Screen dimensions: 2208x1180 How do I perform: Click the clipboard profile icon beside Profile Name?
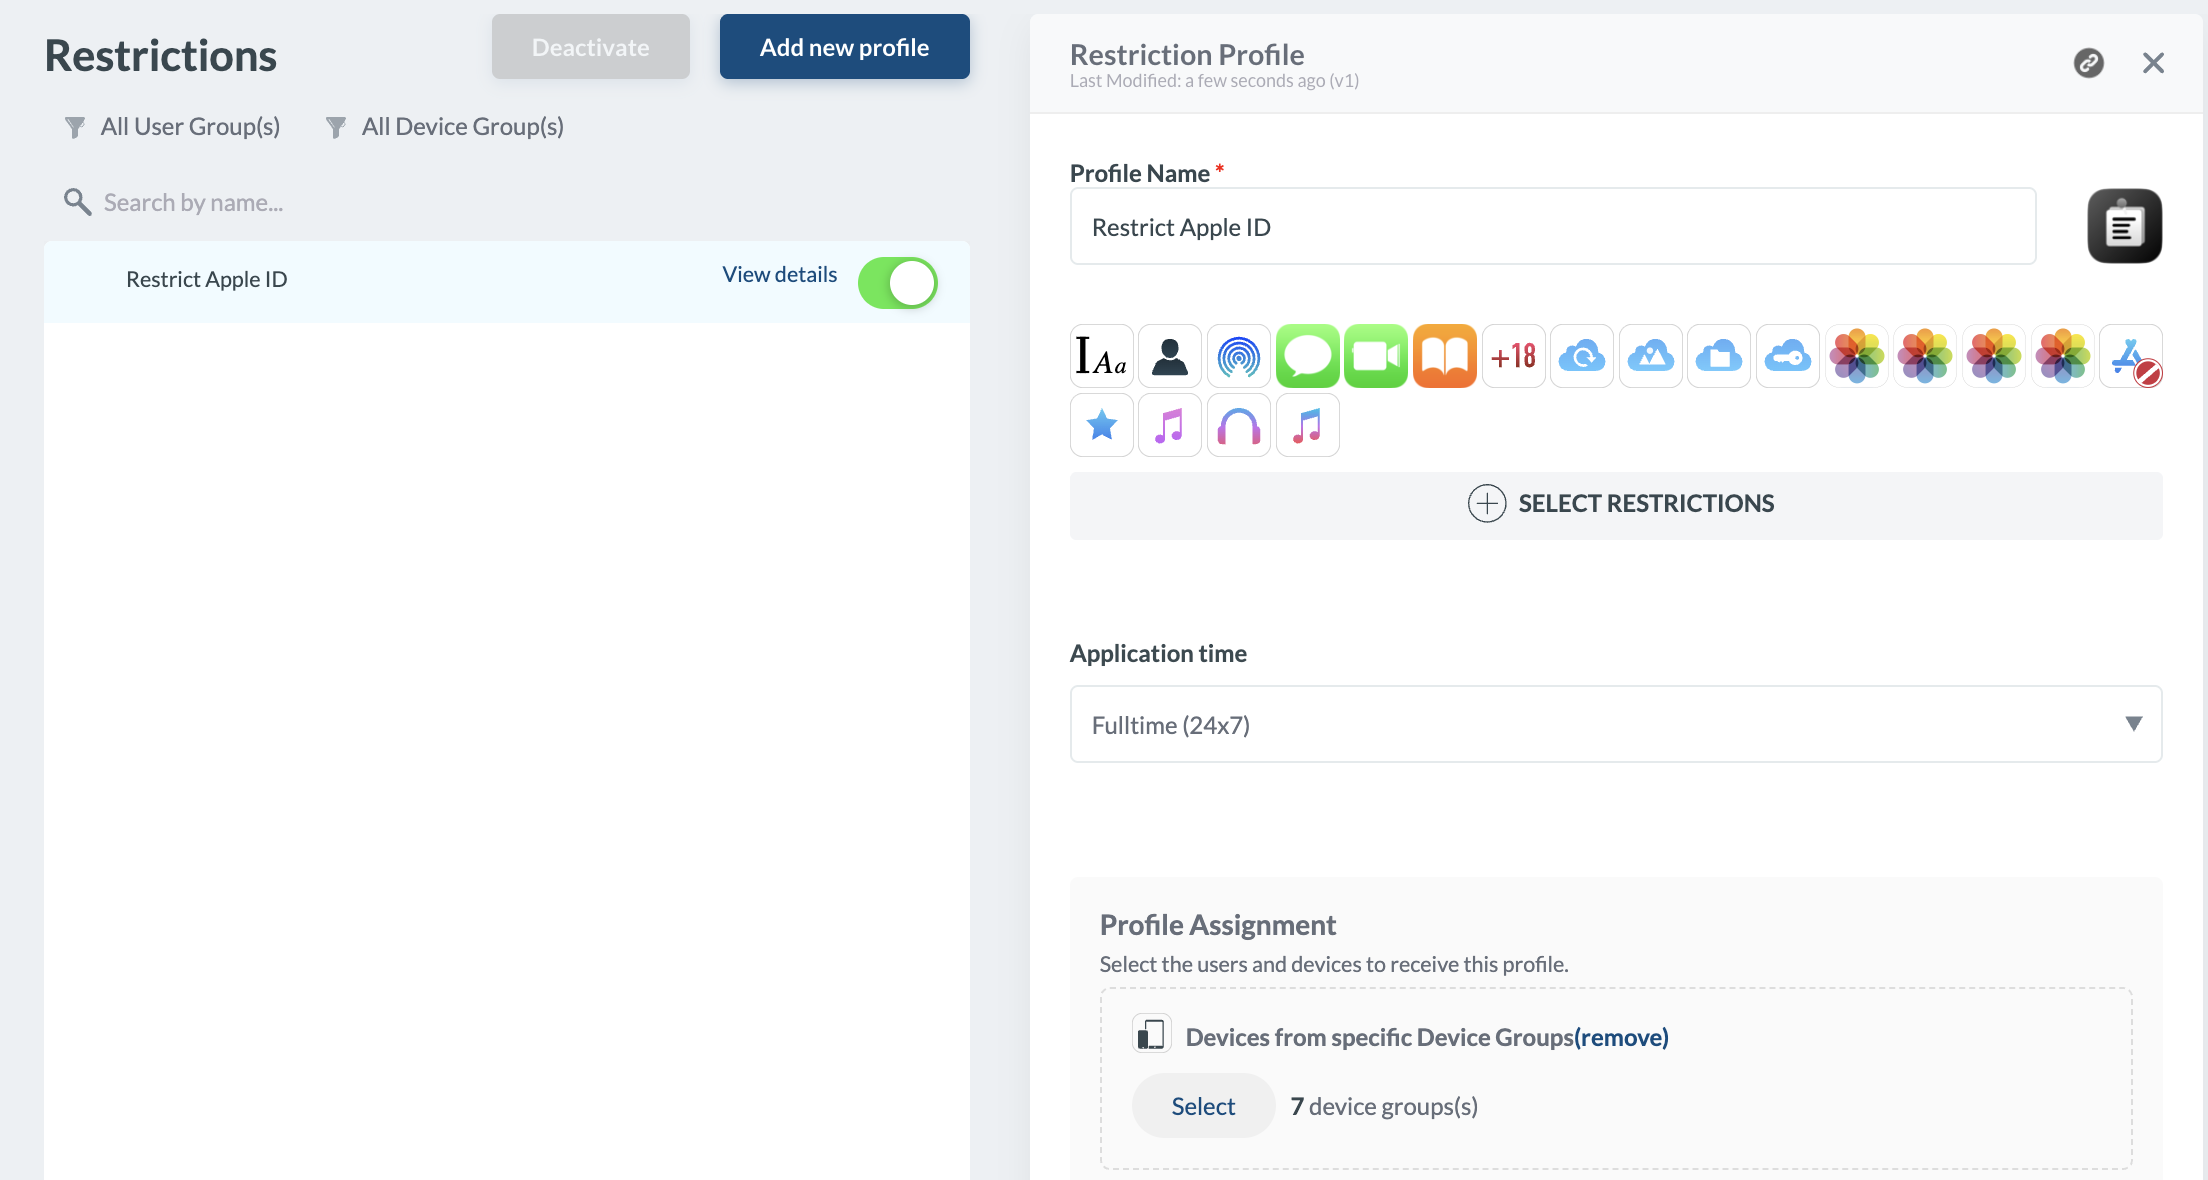(2124, 226)
